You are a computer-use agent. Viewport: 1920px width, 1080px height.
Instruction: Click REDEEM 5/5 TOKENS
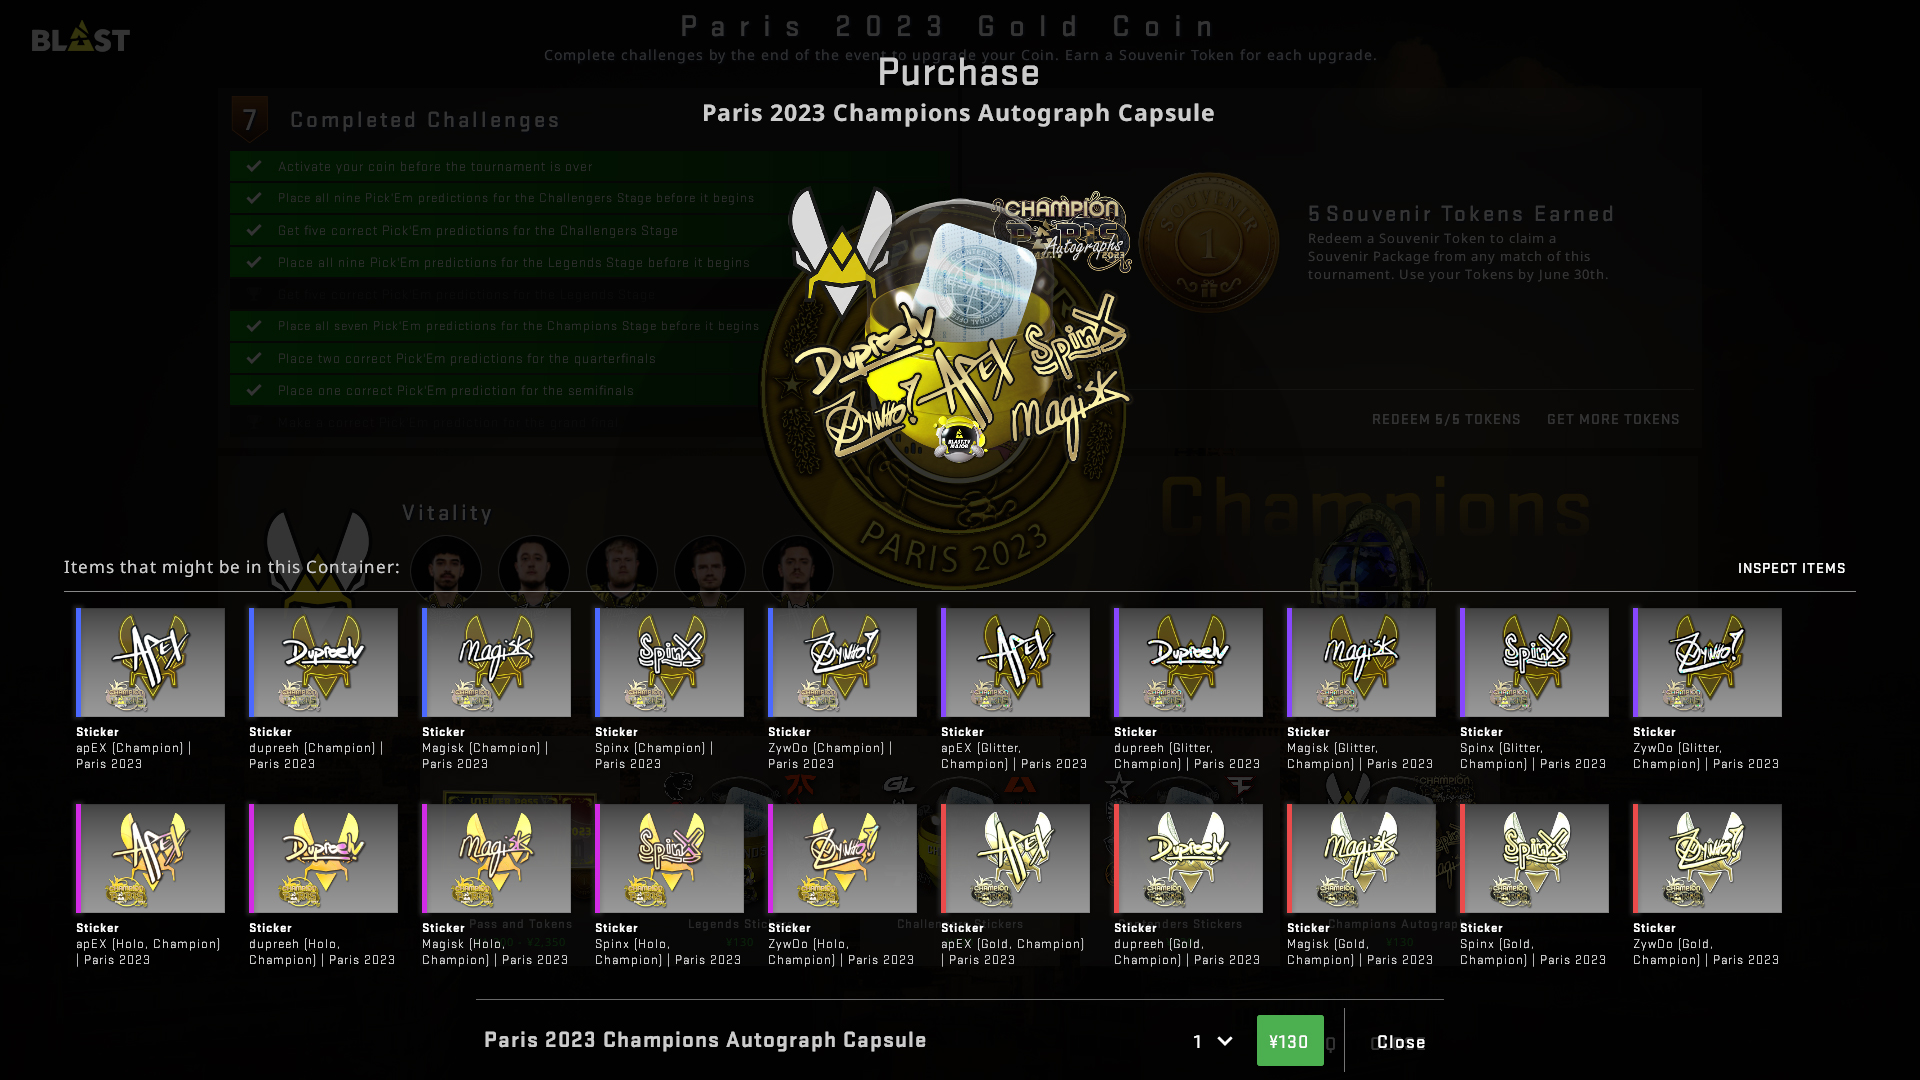[1446, 419]
